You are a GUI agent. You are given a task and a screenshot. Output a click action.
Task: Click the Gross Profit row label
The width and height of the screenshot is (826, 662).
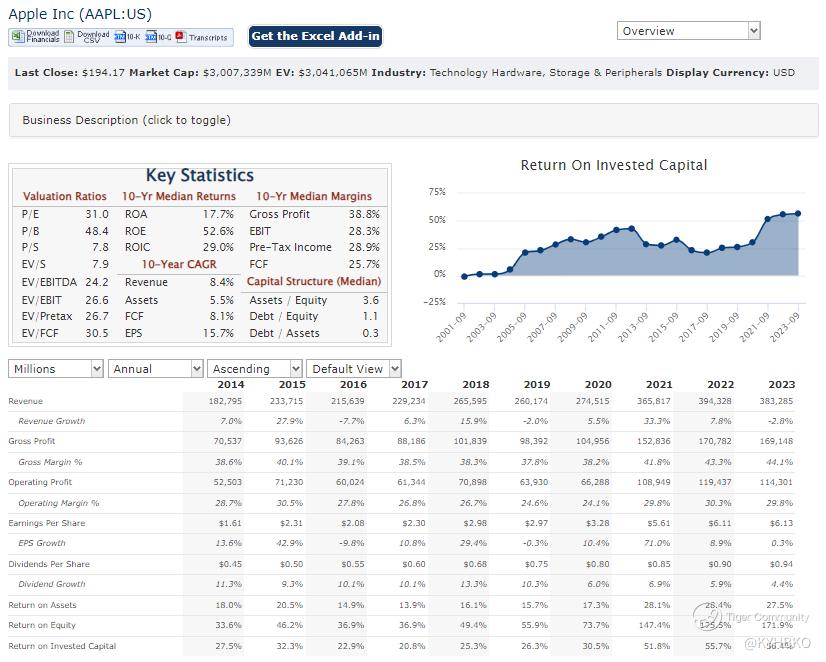point(32,441)
